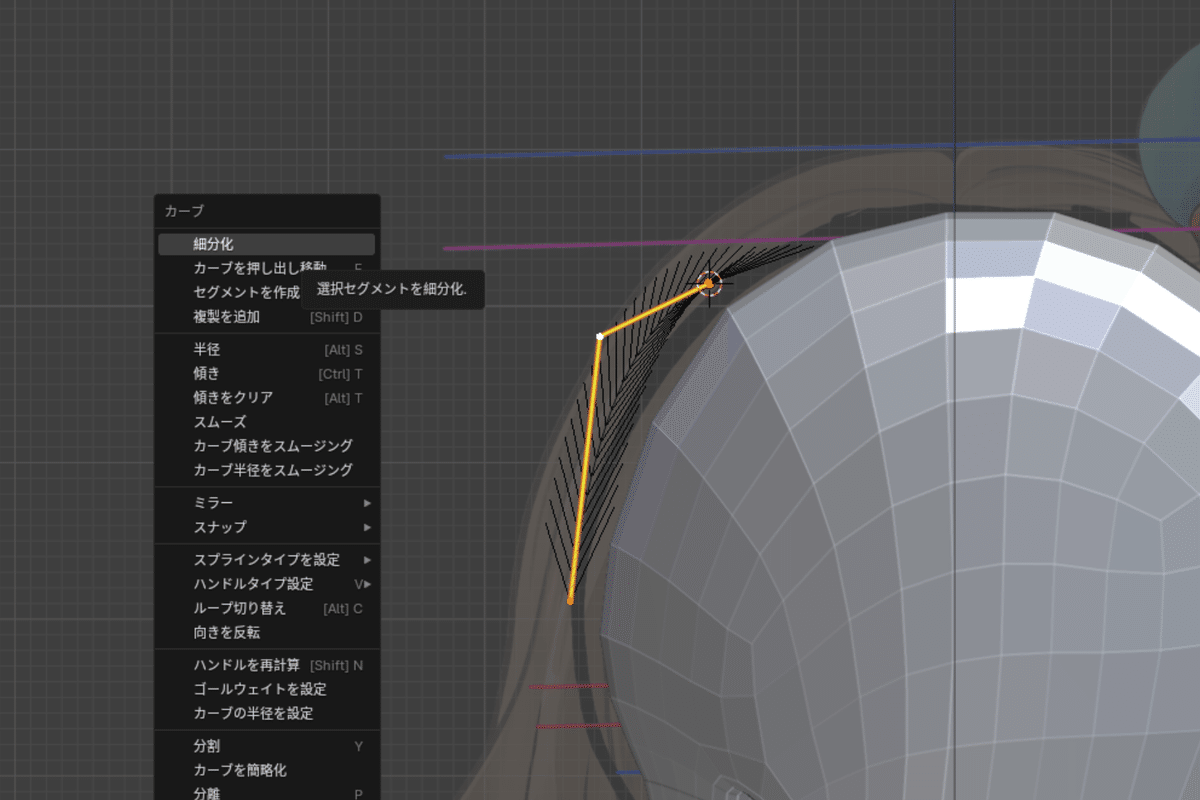Choose 傾きをクリア from the menu
Screen dimensions: 1200x800
click(266, 398)
